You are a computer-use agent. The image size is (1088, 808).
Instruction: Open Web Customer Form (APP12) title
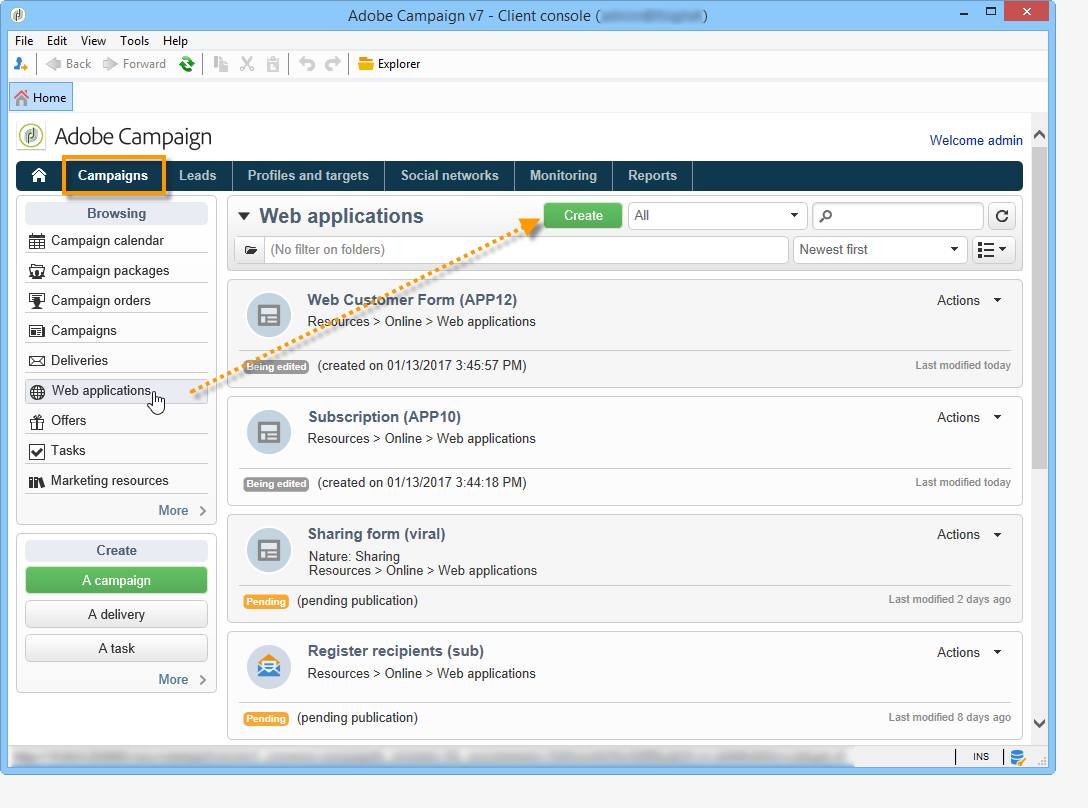tap(412, 300)
